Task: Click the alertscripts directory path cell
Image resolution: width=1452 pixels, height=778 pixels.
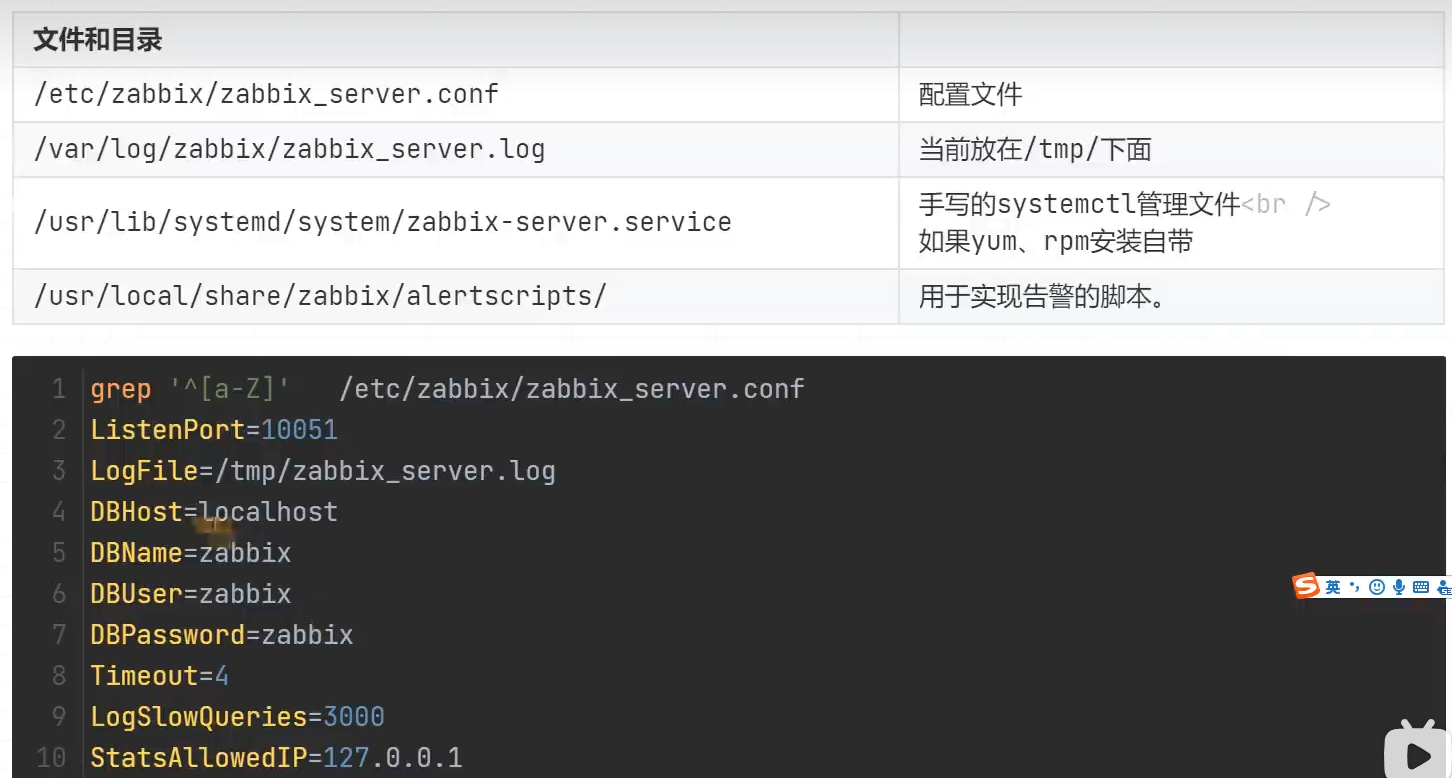Action: (x=455, y=296)
